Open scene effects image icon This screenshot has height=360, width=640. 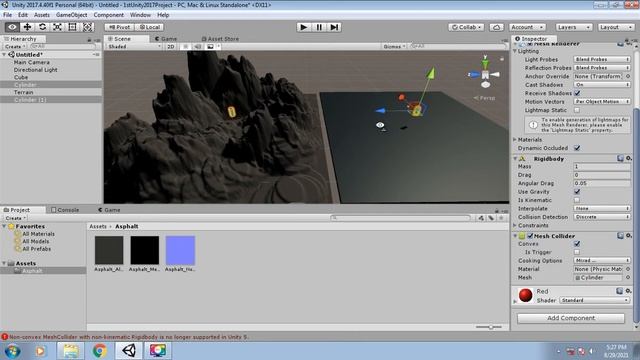click(210, 47)
